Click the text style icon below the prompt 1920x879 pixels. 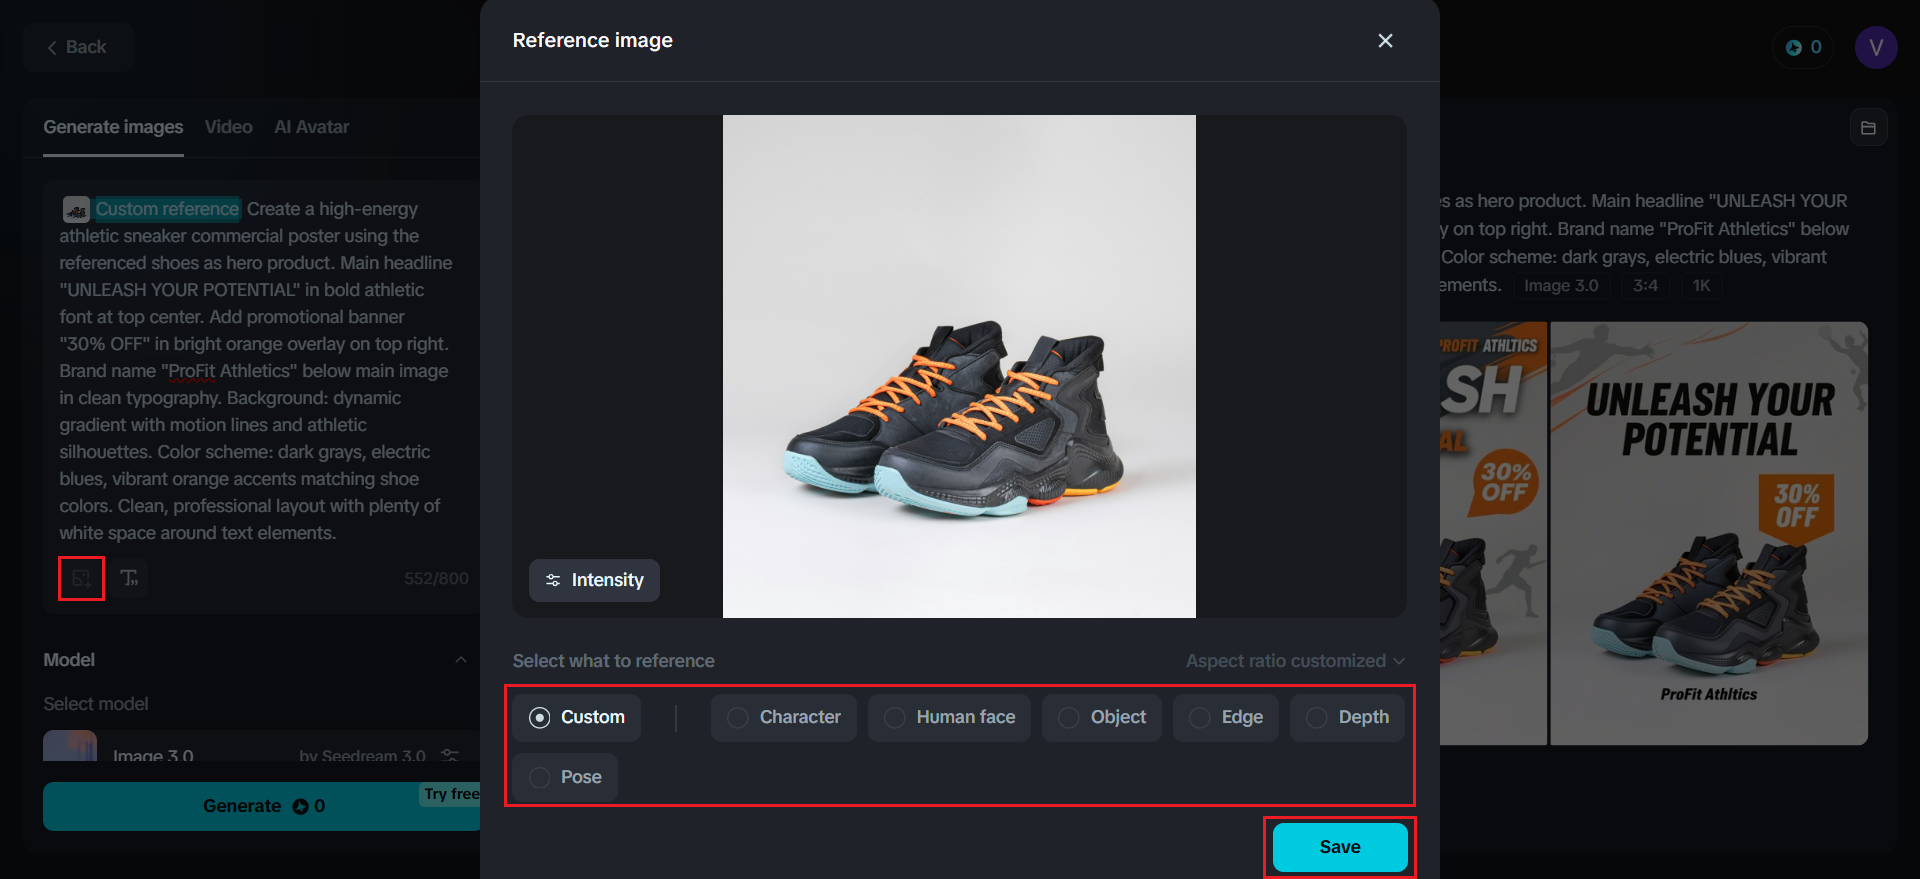click(129, 578)
